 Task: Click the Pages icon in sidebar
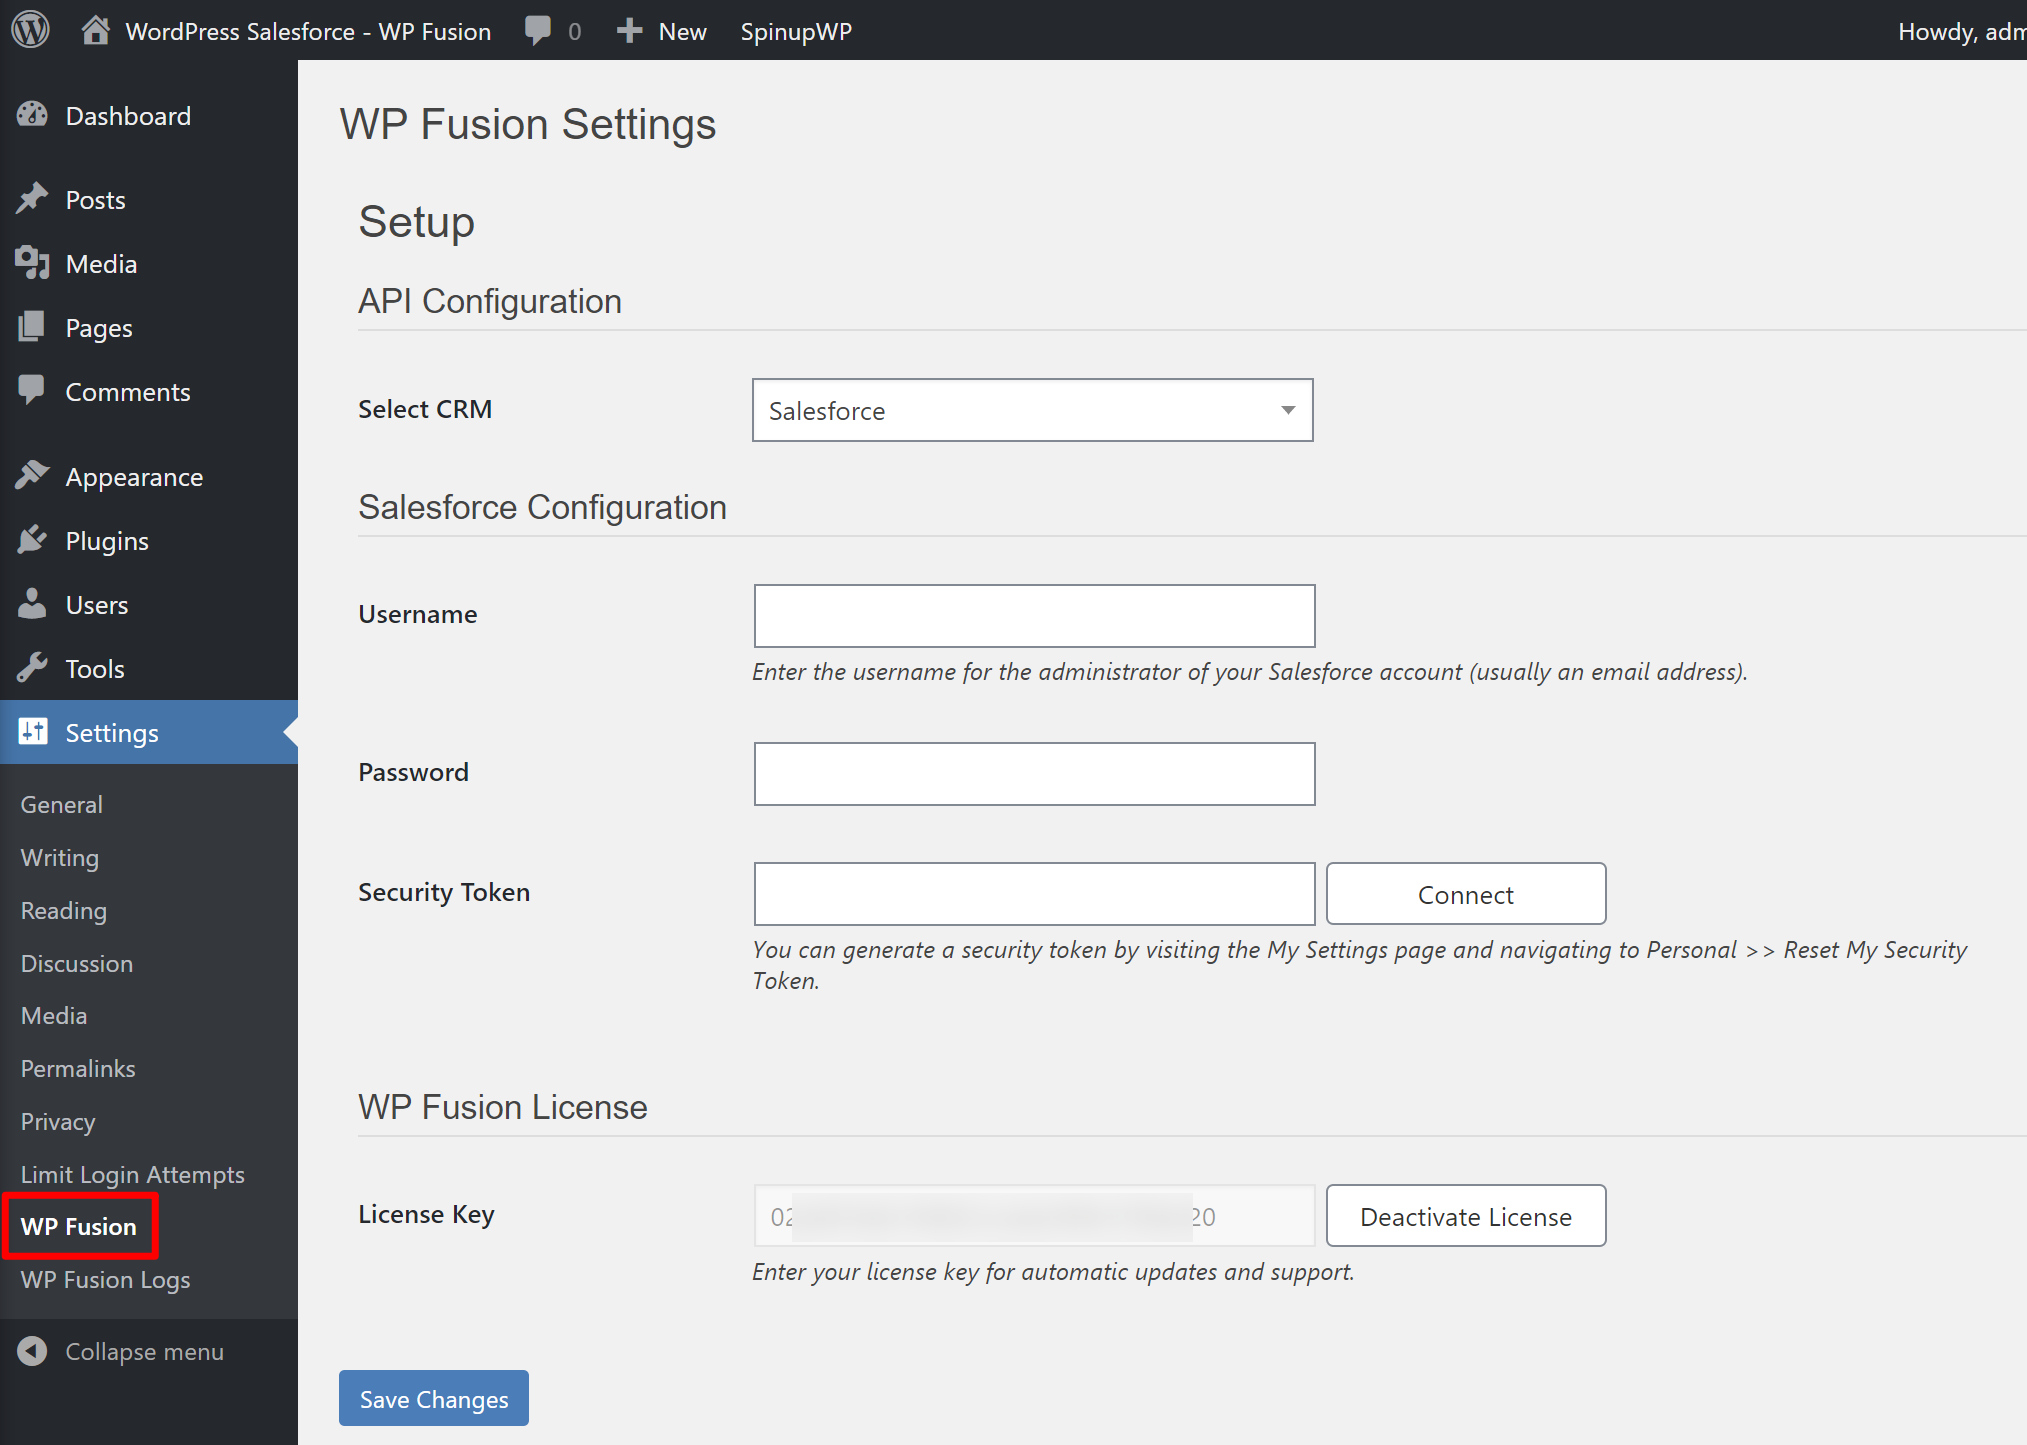click(x=33, y=327)
